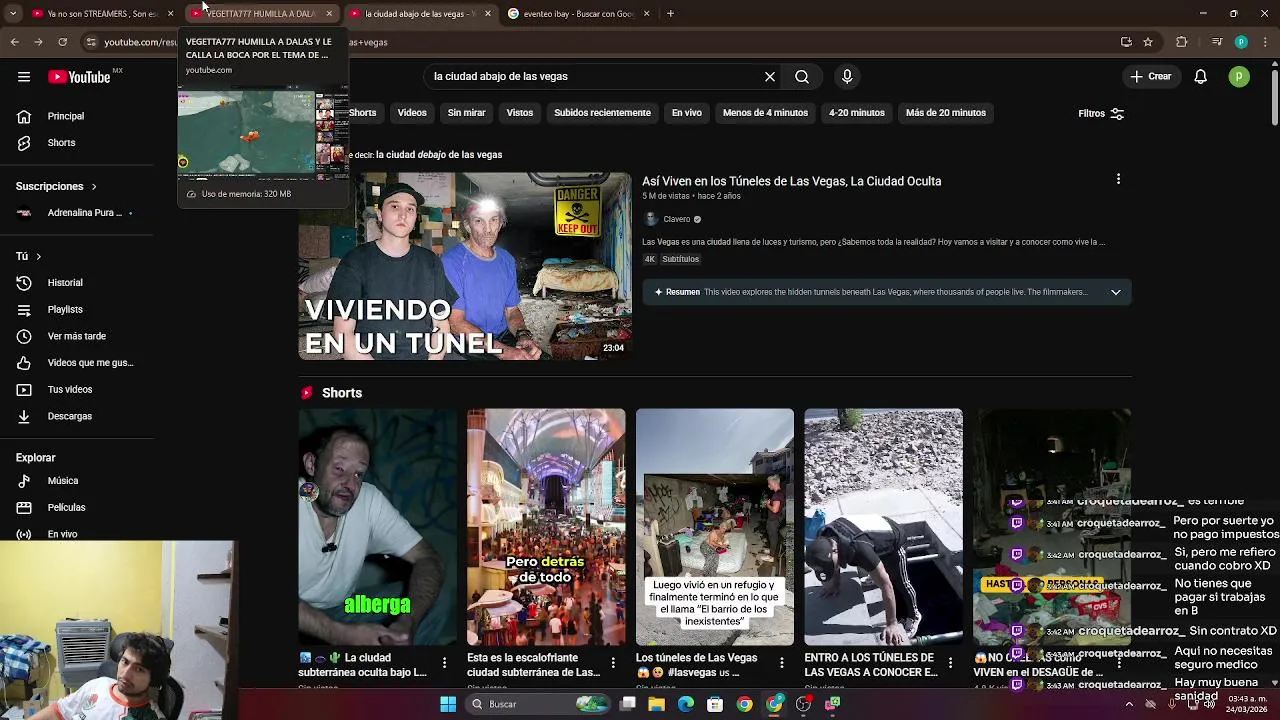Viewport: 1280px width, 720px height.
Task: Select the Sin mirar filter chip
Action: click(466, 113)
